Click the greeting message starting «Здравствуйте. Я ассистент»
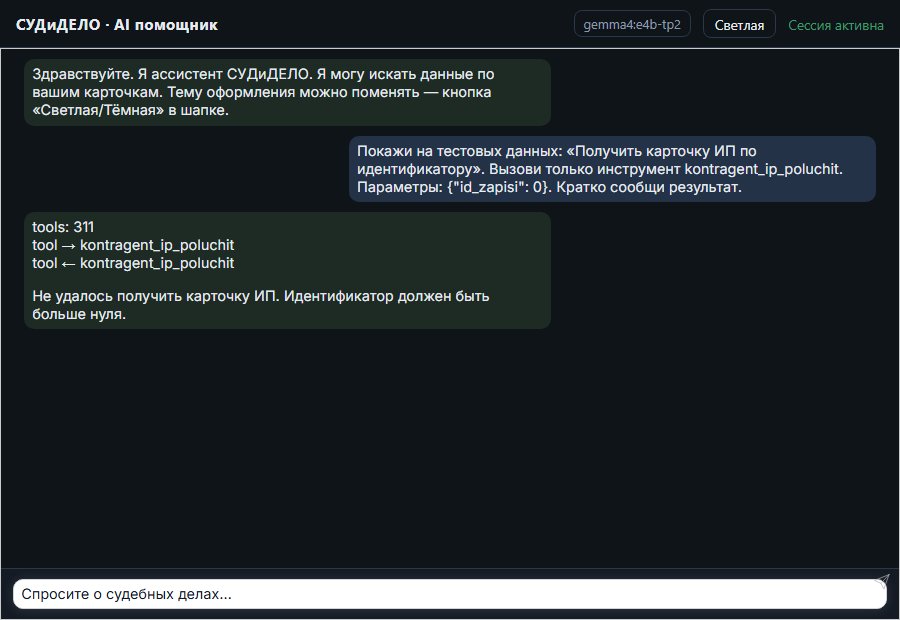 (x=288, y=92)
